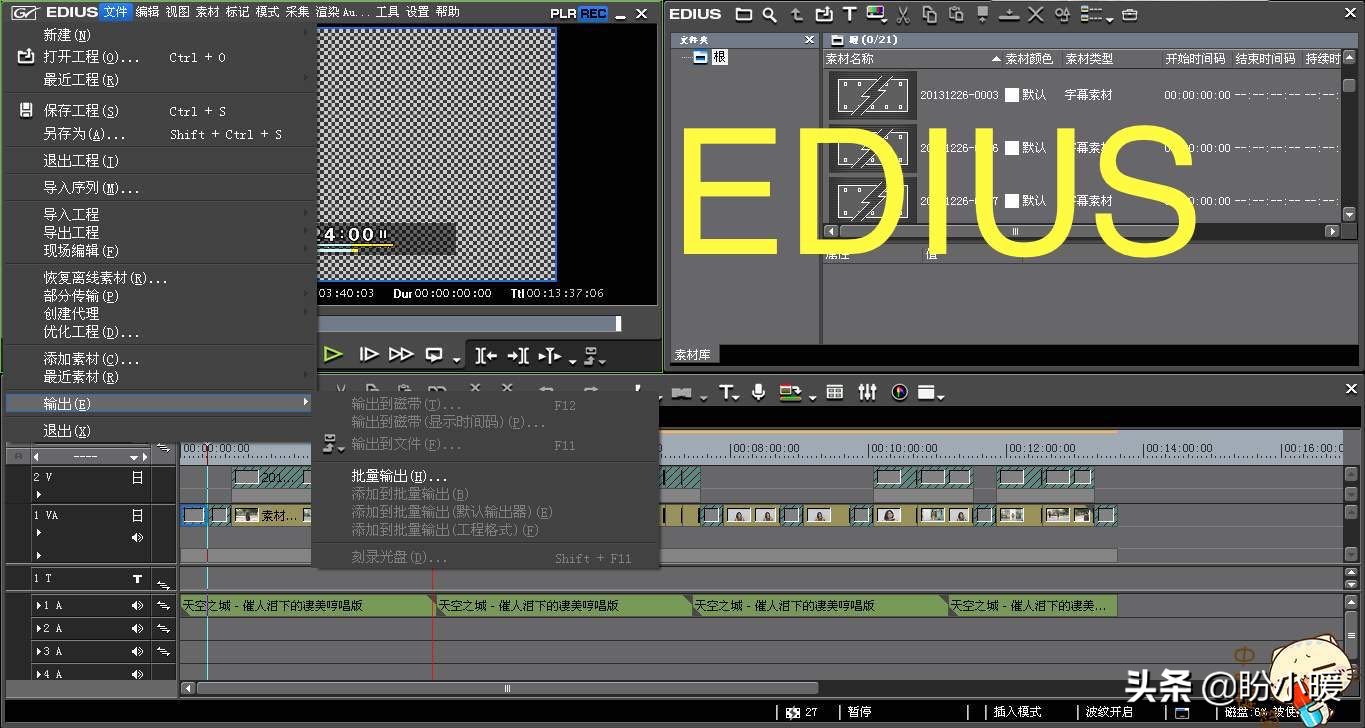This screenshot has height=728, width=1365.
Task: Open the 编辑 menu
Action: tap(147, 12)
